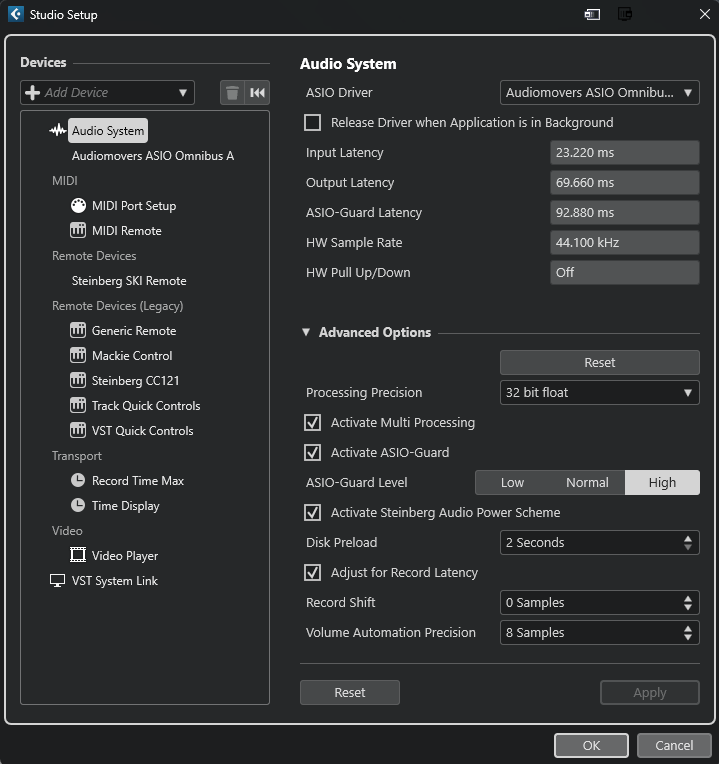Screen dimensions: 719x764
Task: Select MIDI Port Setup in device tree
Action: 133,206
